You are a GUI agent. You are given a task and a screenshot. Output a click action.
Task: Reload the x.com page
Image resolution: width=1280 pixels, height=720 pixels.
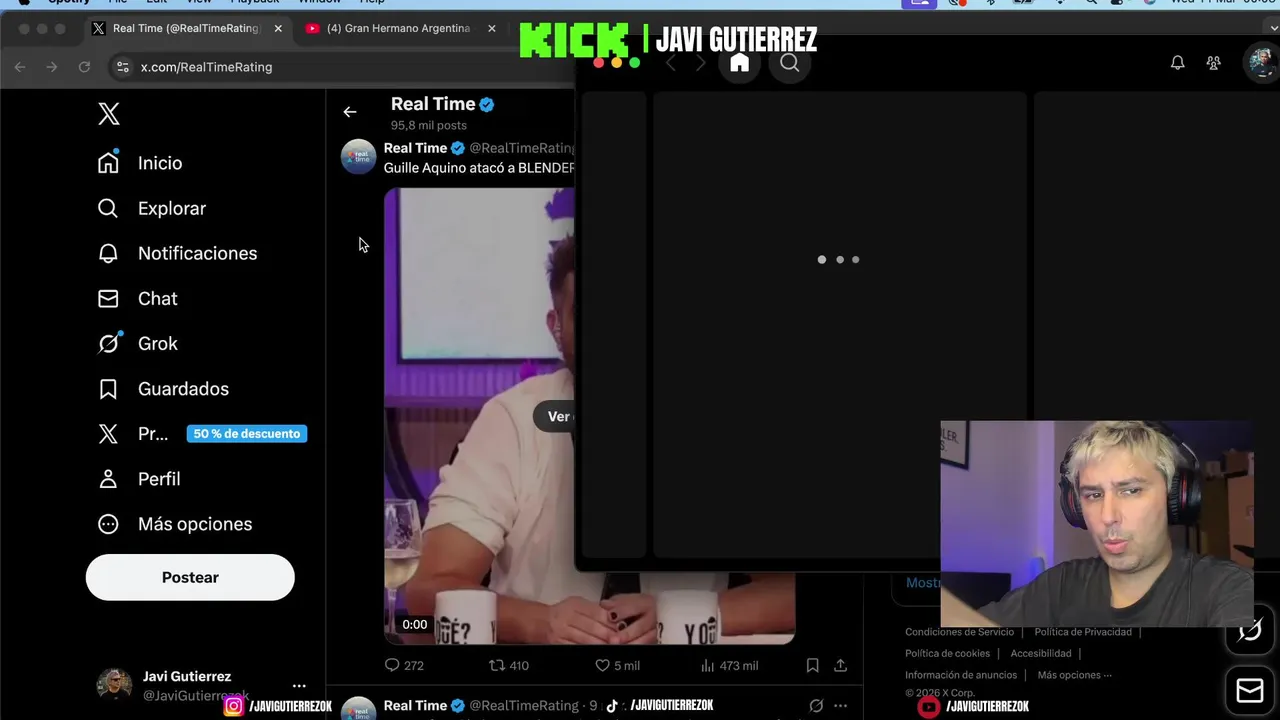pyautogui.click(x=85, y=67)
